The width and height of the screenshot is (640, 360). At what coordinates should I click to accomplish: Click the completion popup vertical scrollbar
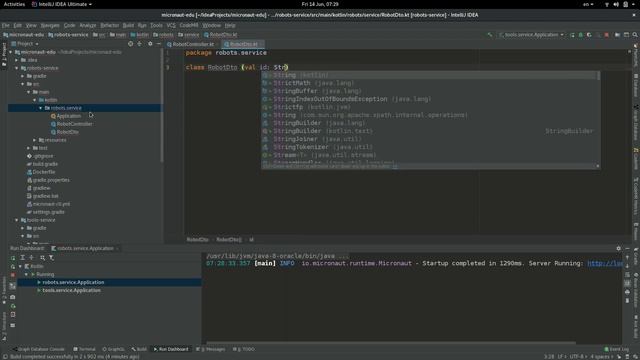[x=598, y=76]
